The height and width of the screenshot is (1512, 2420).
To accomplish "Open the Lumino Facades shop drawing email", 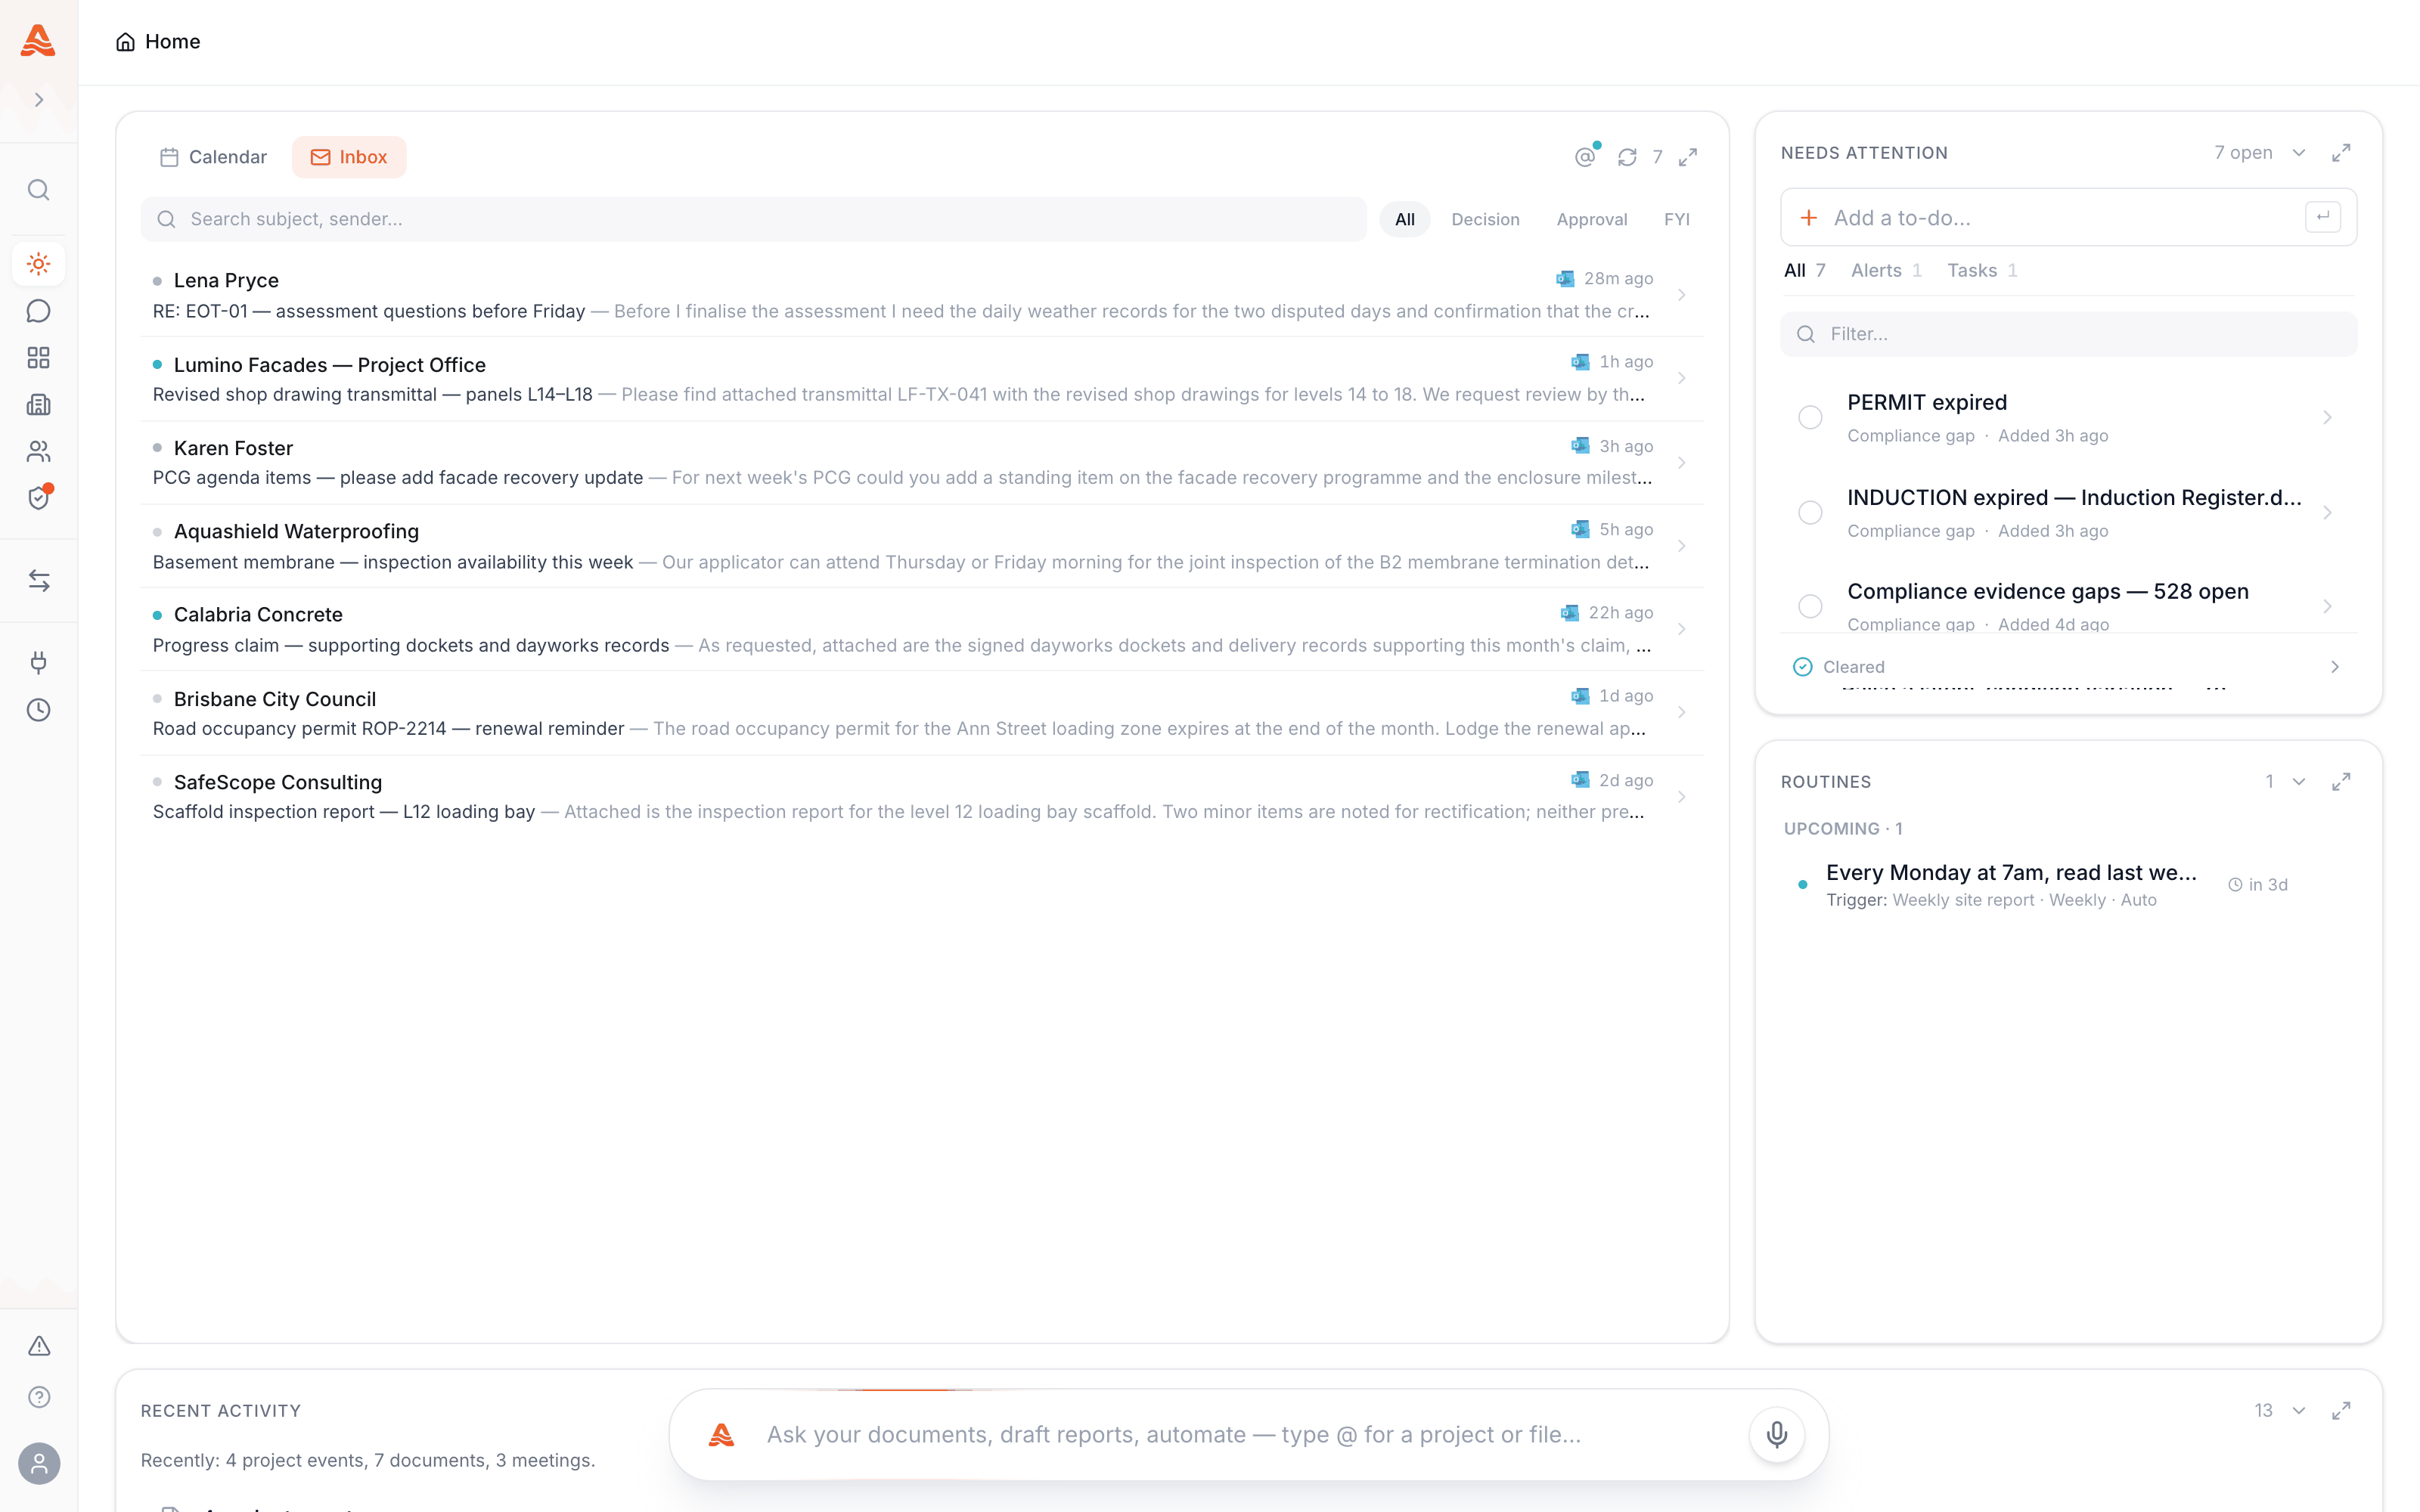I will 921,379.
